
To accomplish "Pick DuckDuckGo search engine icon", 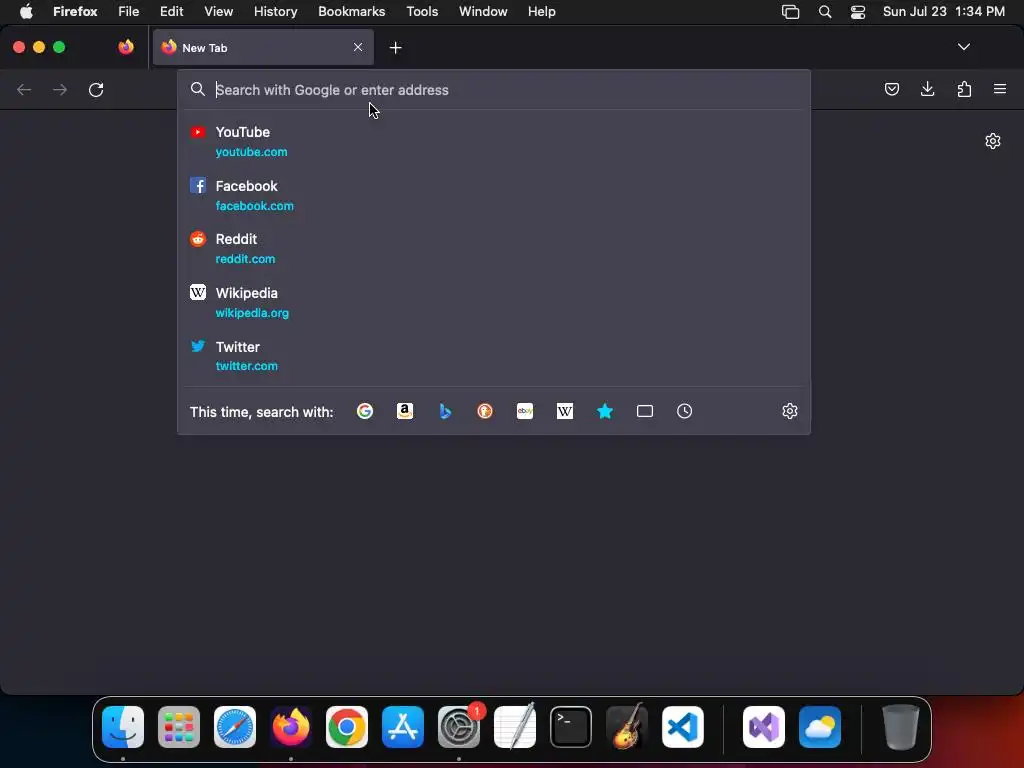I will tap(485, 411).
